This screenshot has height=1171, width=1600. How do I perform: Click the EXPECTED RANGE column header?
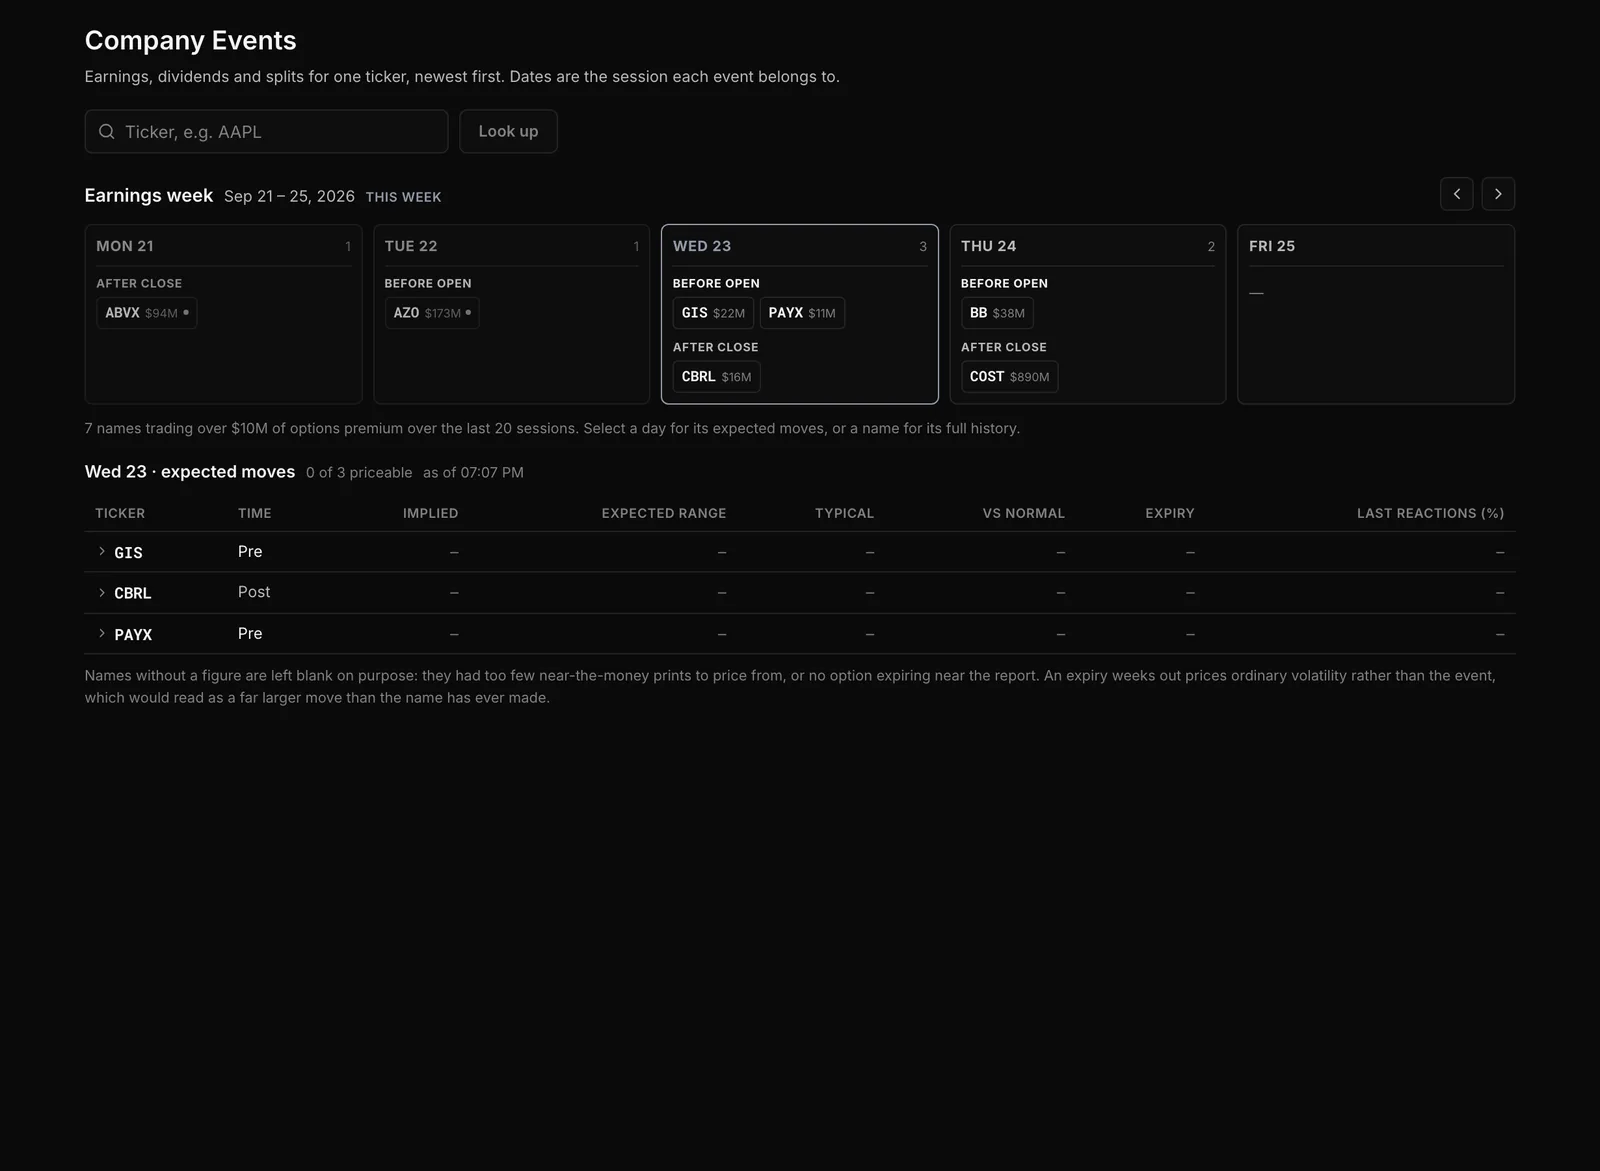coord(664,513)
